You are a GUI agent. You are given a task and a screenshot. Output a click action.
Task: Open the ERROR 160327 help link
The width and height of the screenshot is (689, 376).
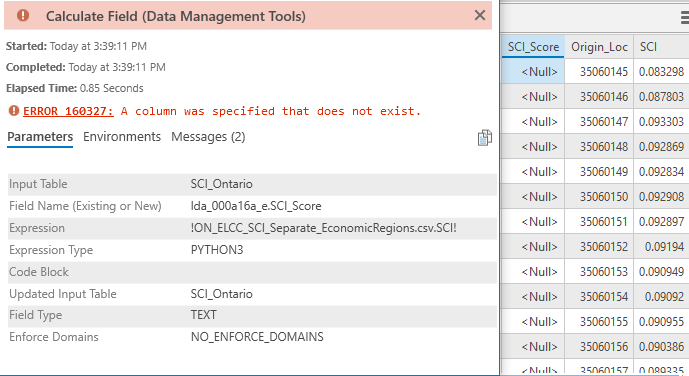(x=68, y=111)
